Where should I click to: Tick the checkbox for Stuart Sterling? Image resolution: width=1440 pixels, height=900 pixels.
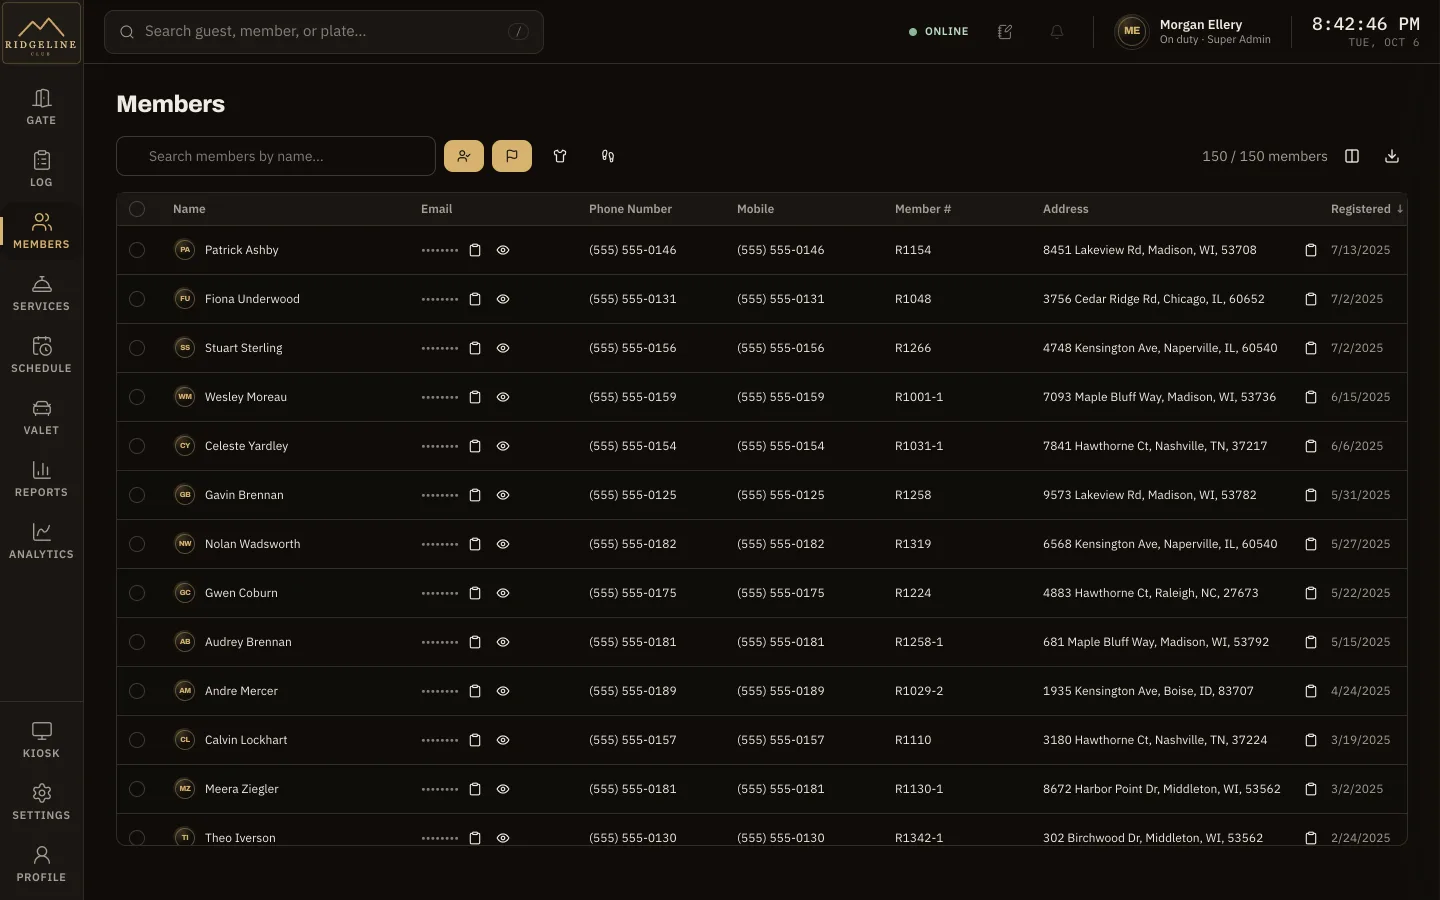137,348
